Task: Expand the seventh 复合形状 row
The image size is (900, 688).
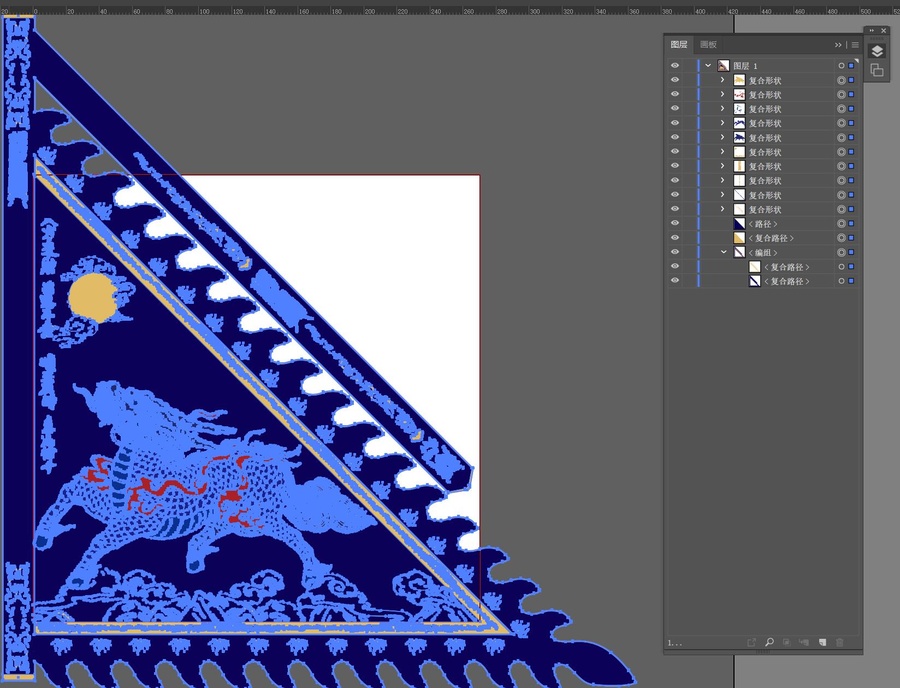Action: 723,166
